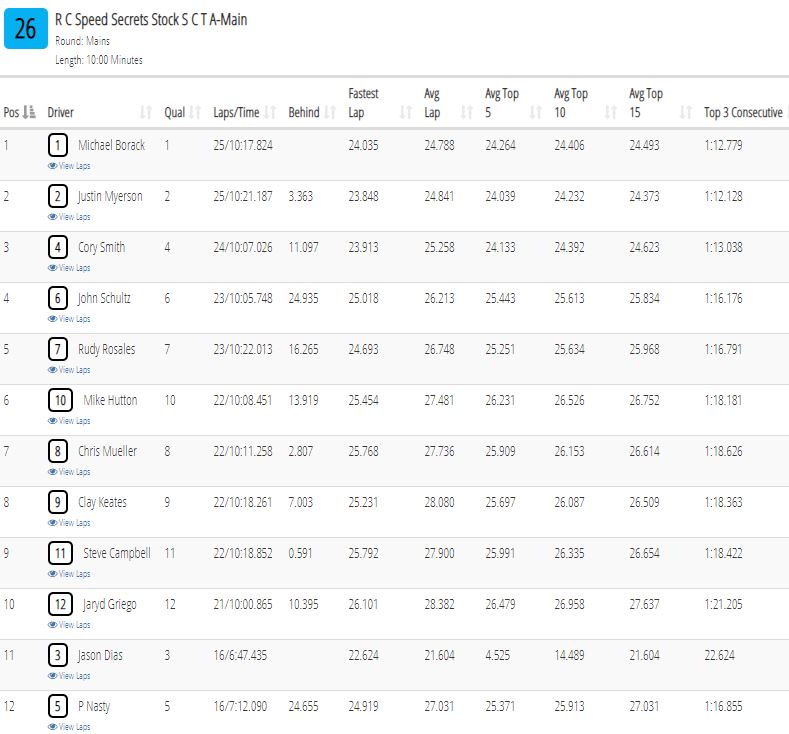Click the Avg Top 5 sort arrows
Image resolution: width=789 pixels, height=734 pixels.
pyautogui.click(x=536, y=112)
